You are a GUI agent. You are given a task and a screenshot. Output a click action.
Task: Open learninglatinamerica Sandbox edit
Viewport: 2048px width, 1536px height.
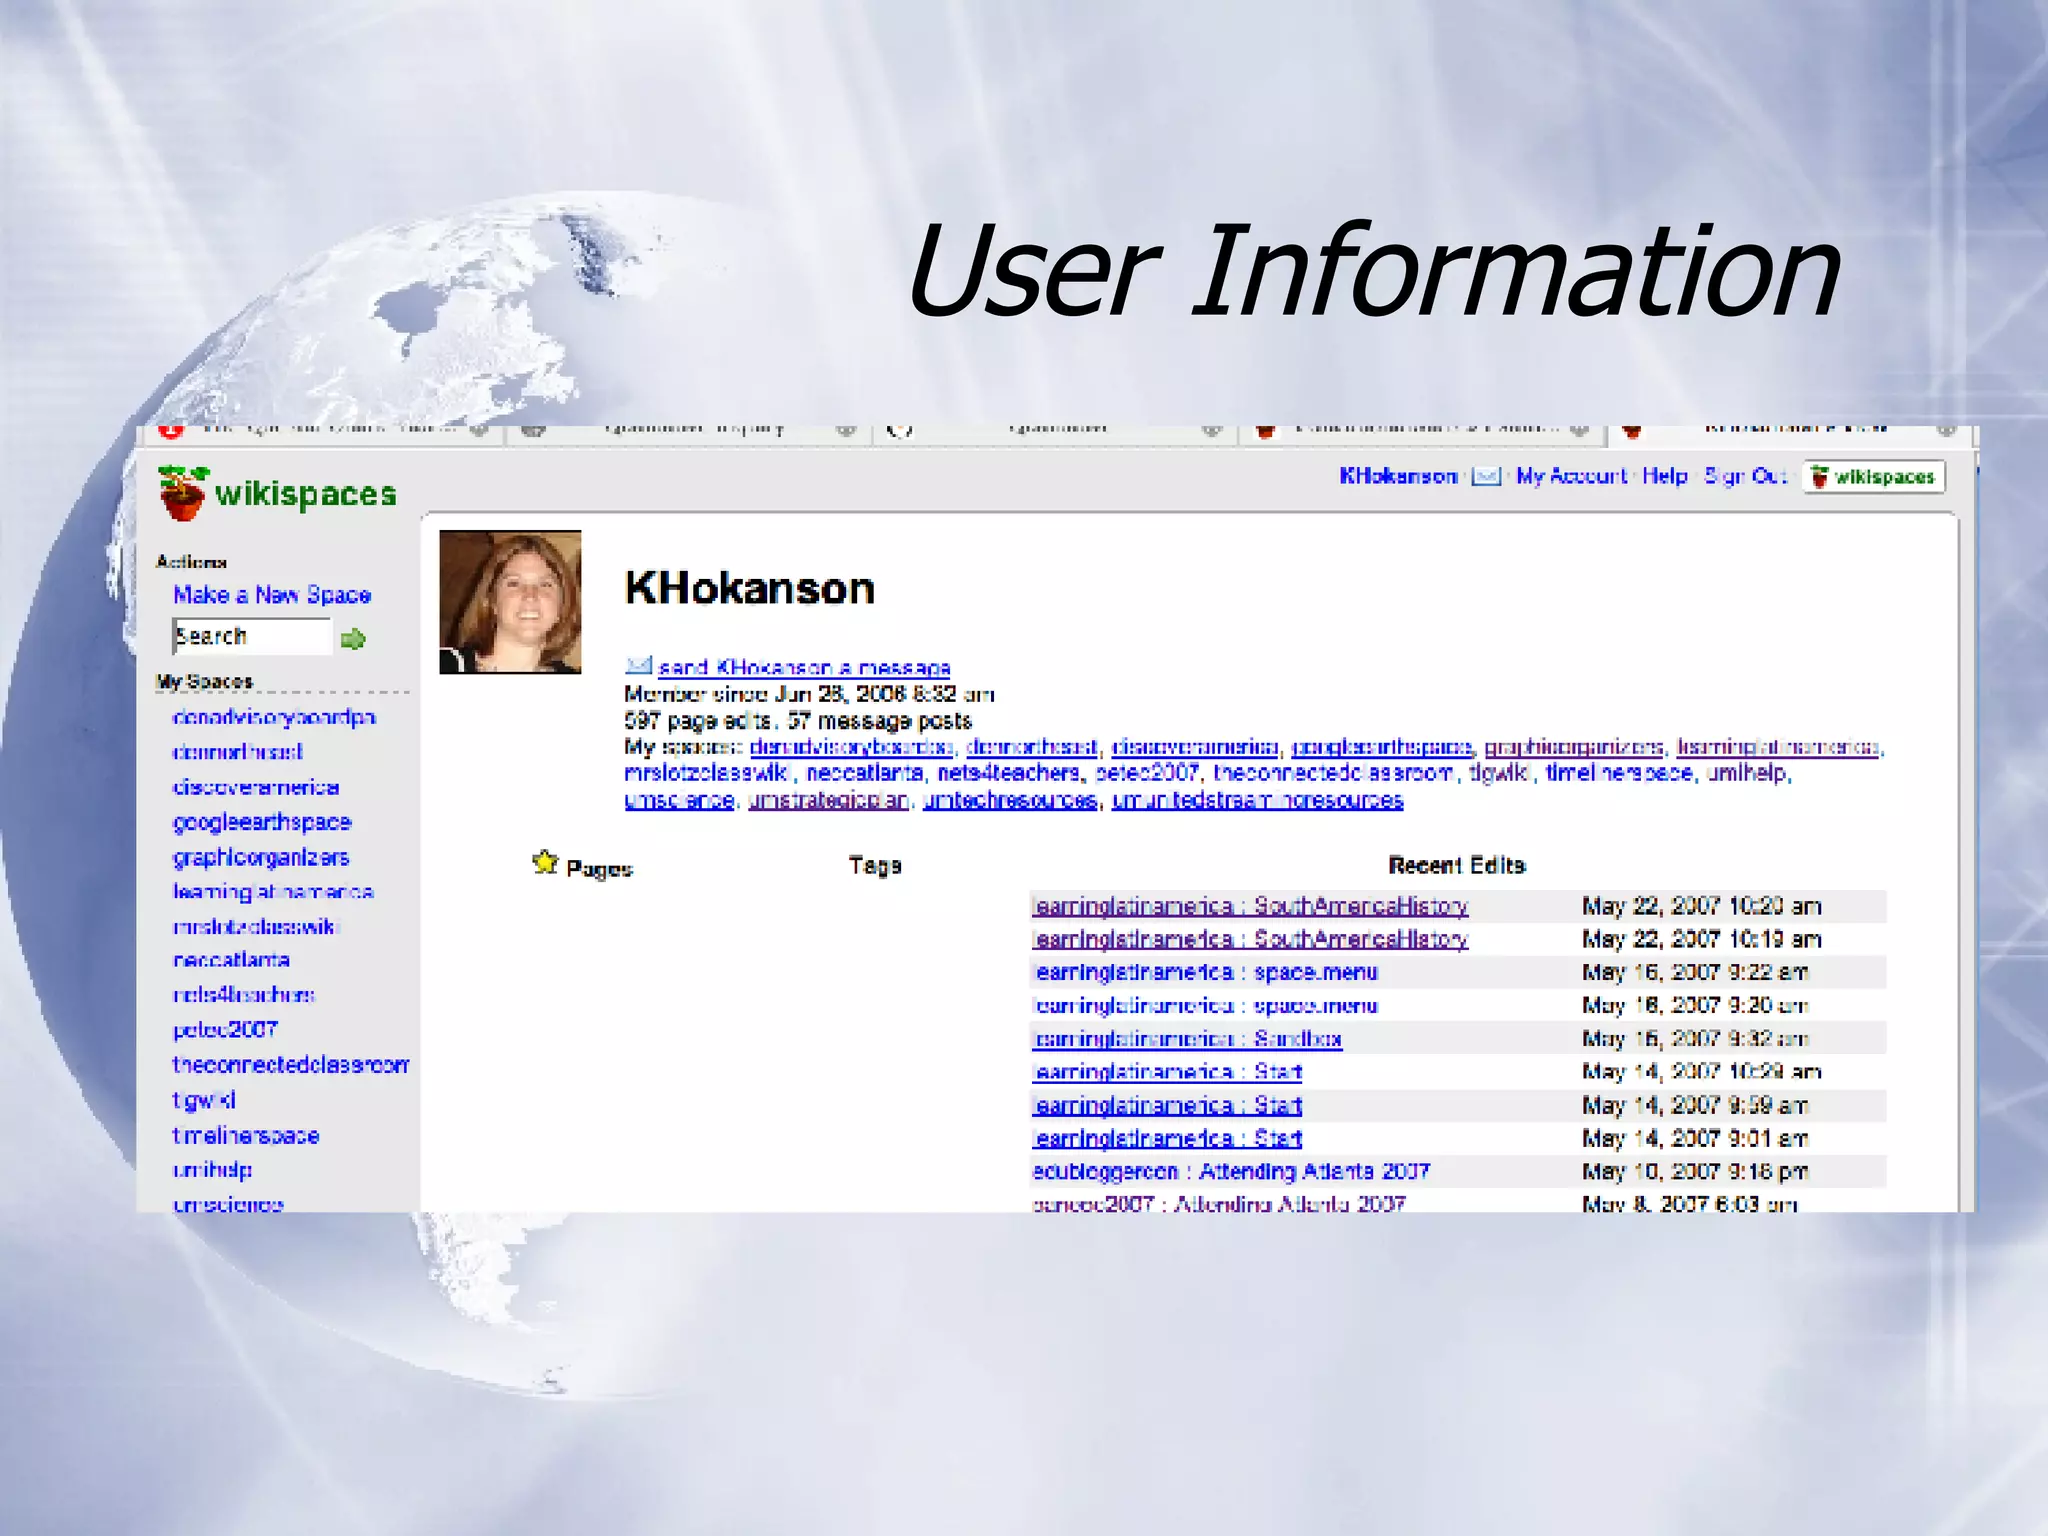coord(1187,1039)
